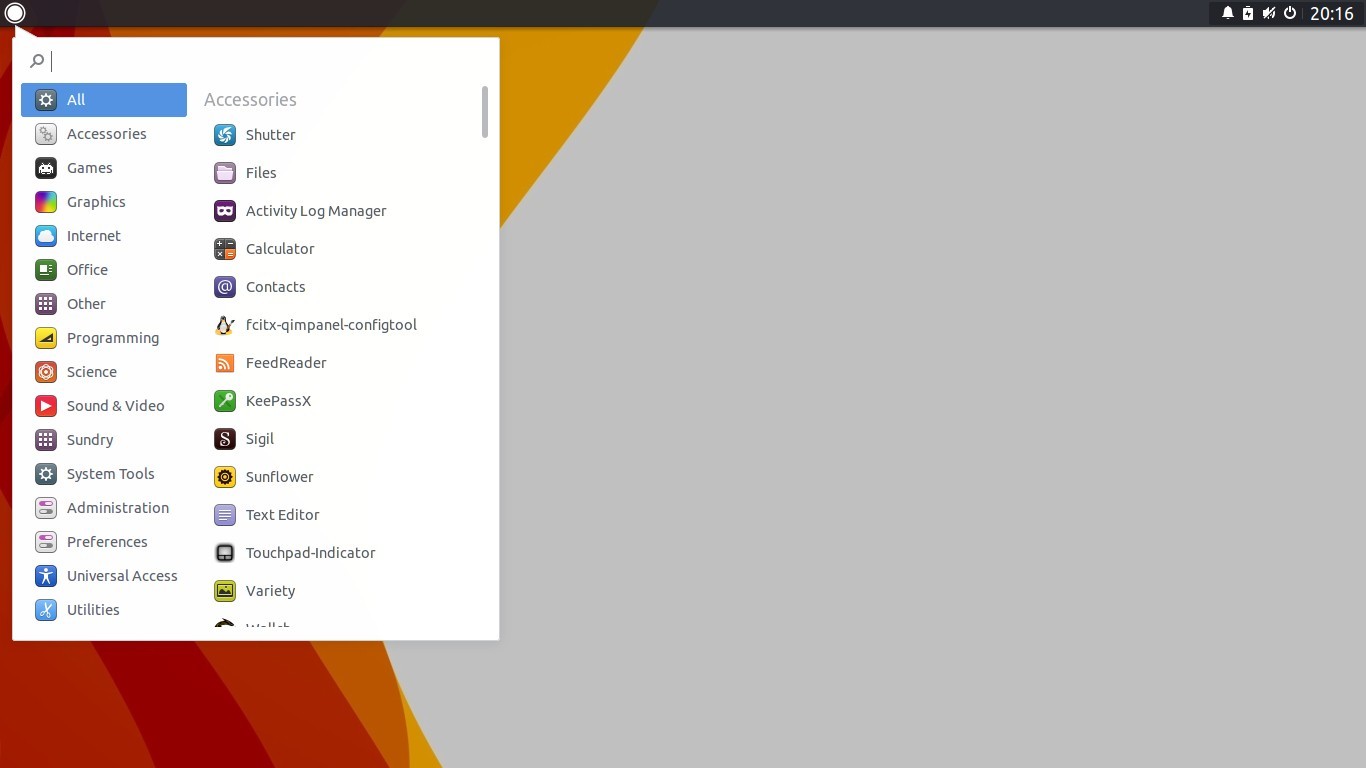
Task: Click the "Text Editor" label
Action: [x=283, y=515]
